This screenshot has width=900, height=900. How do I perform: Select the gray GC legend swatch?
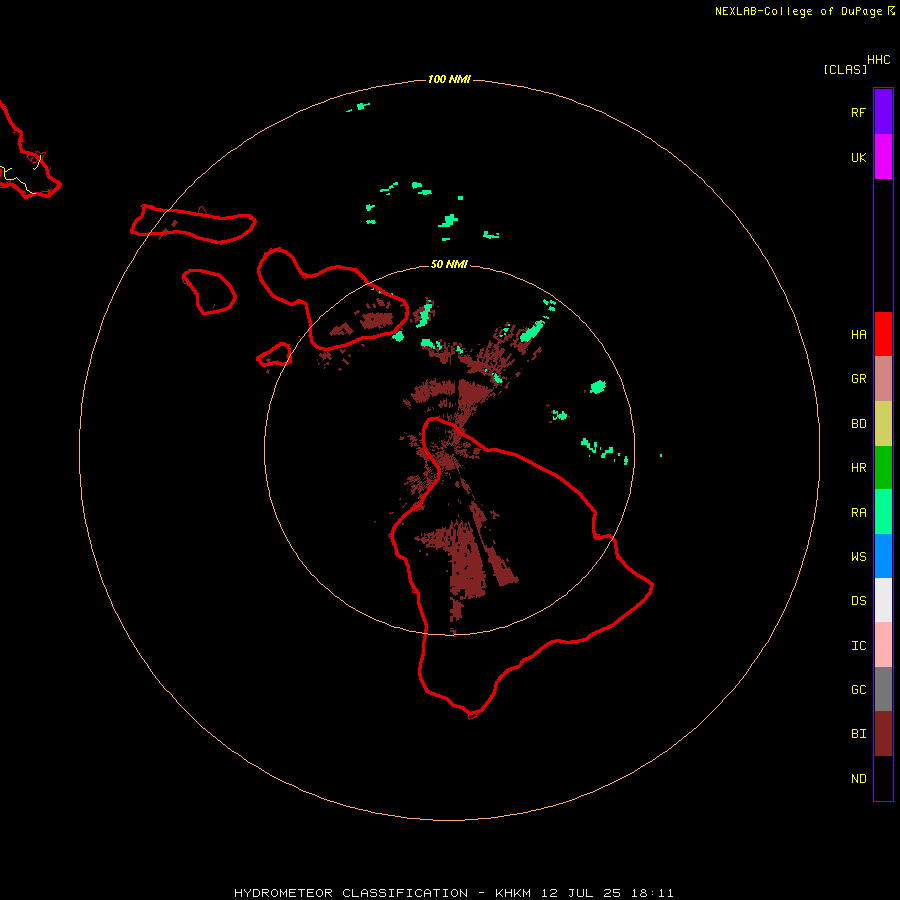pyautogui.click(x=883, y=689)
